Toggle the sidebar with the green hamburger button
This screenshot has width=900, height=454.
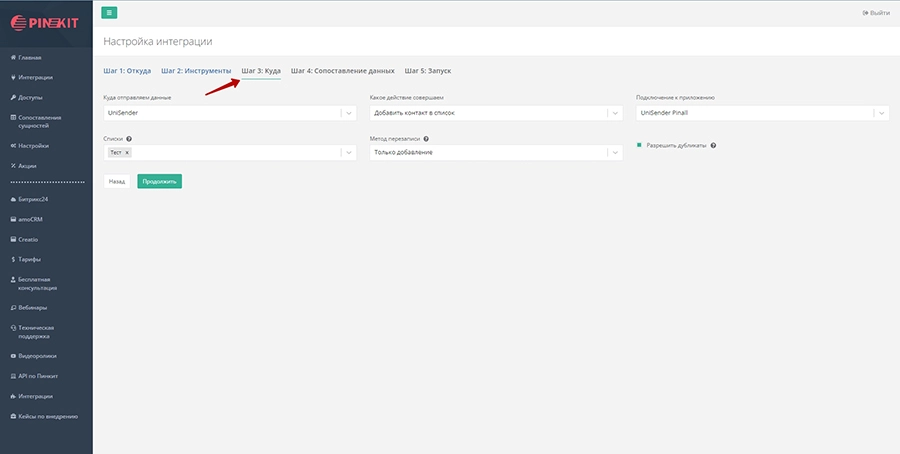click(x=110, y=13)
